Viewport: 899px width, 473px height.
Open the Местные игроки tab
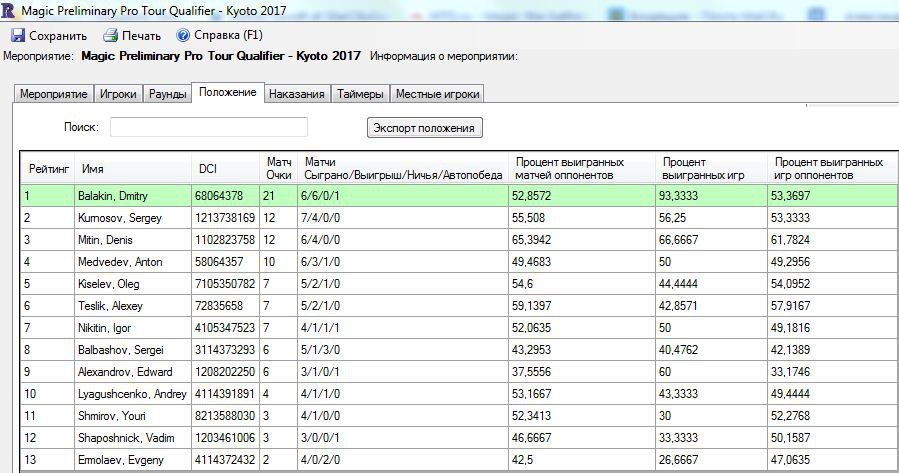tap(437, 94)
